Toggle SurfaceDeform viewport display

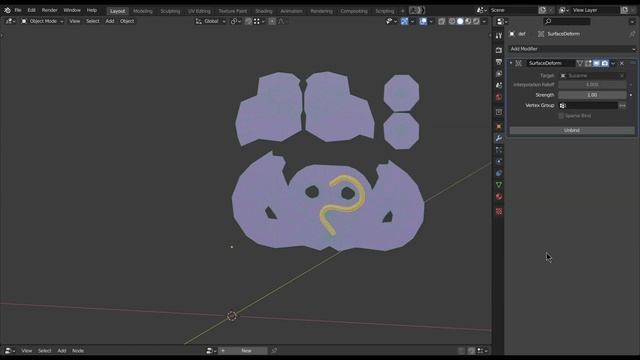(596, 63)
